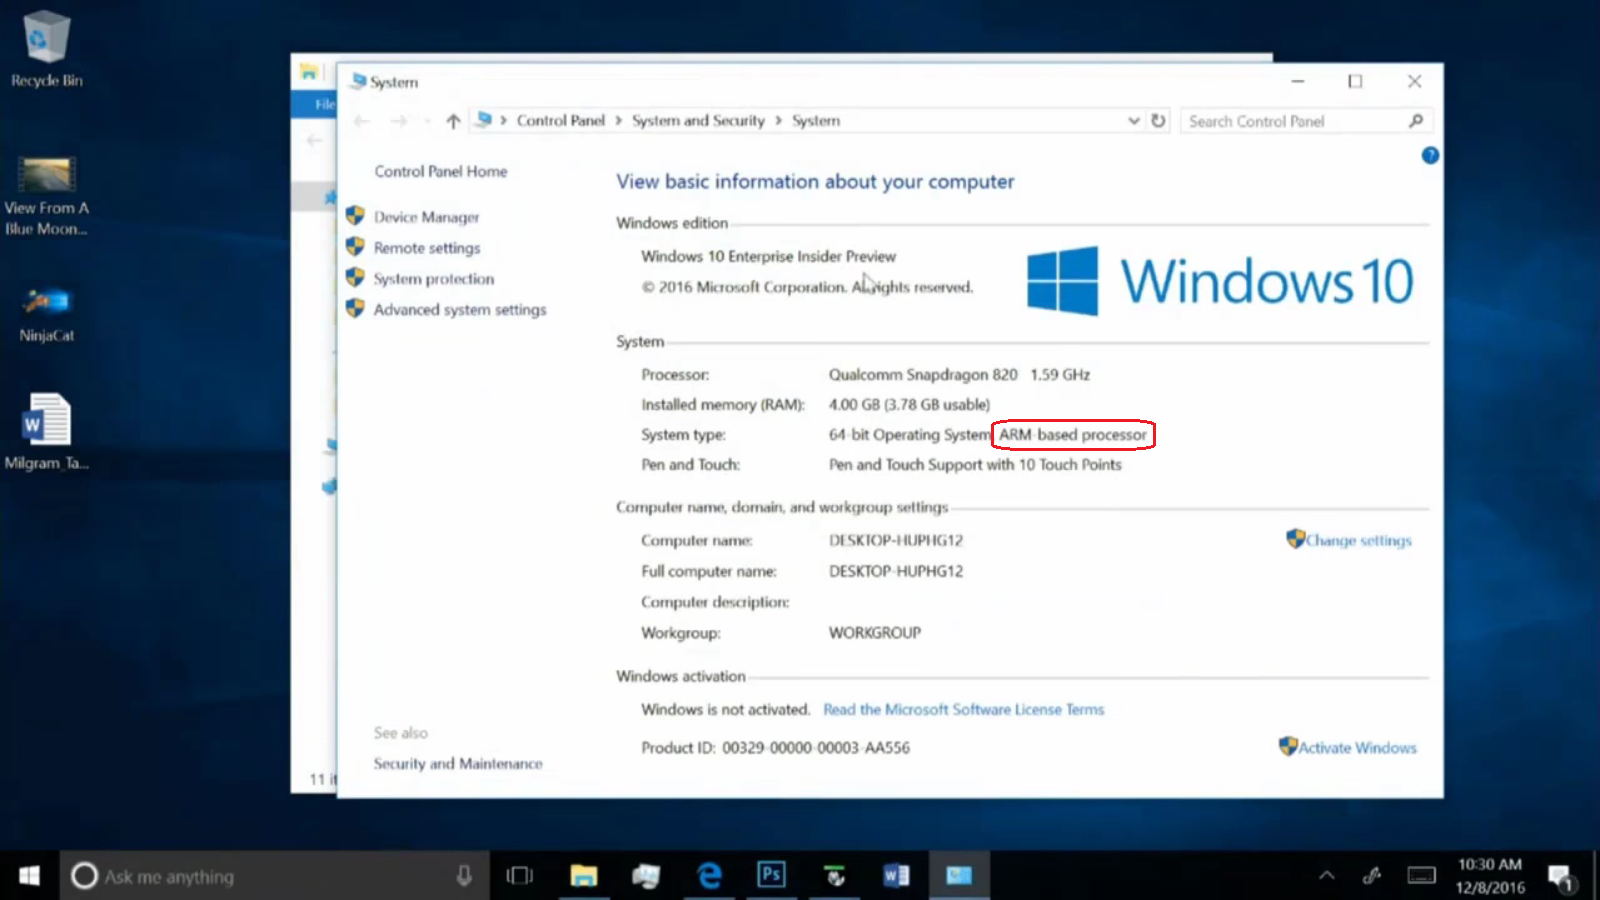Screen dimensions: 1600x900
Task: Open Remote settings link
Action: [427, 248]
